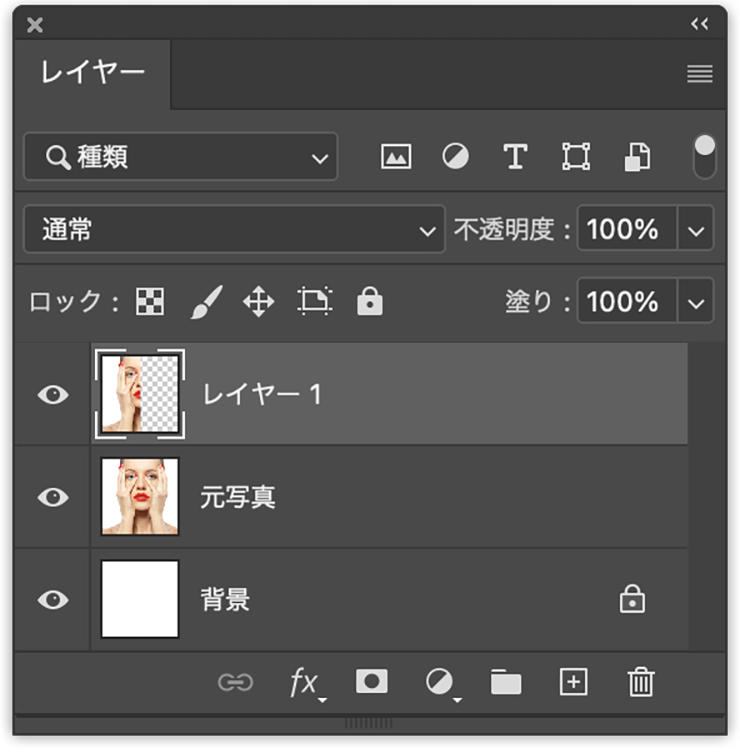Delete layer with trash icon
The image size is (740, 753).
tap(640, 682)
